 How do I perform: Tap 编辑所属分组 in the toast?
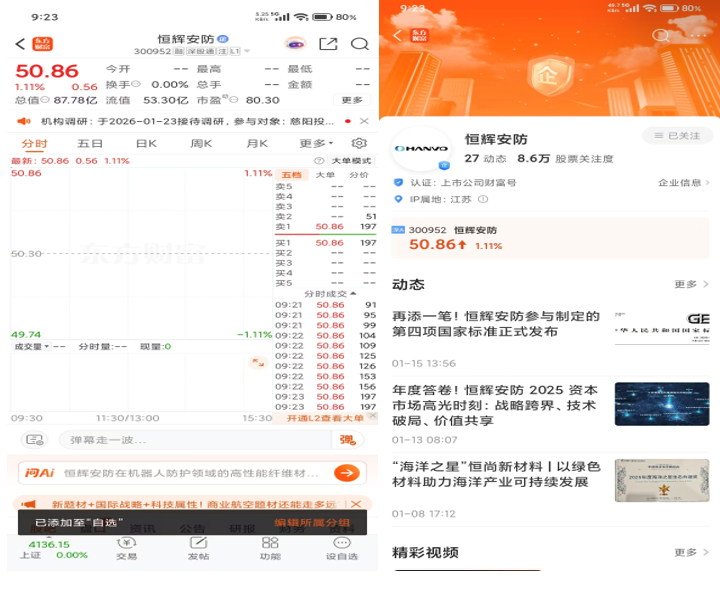[x=312, y=523]
